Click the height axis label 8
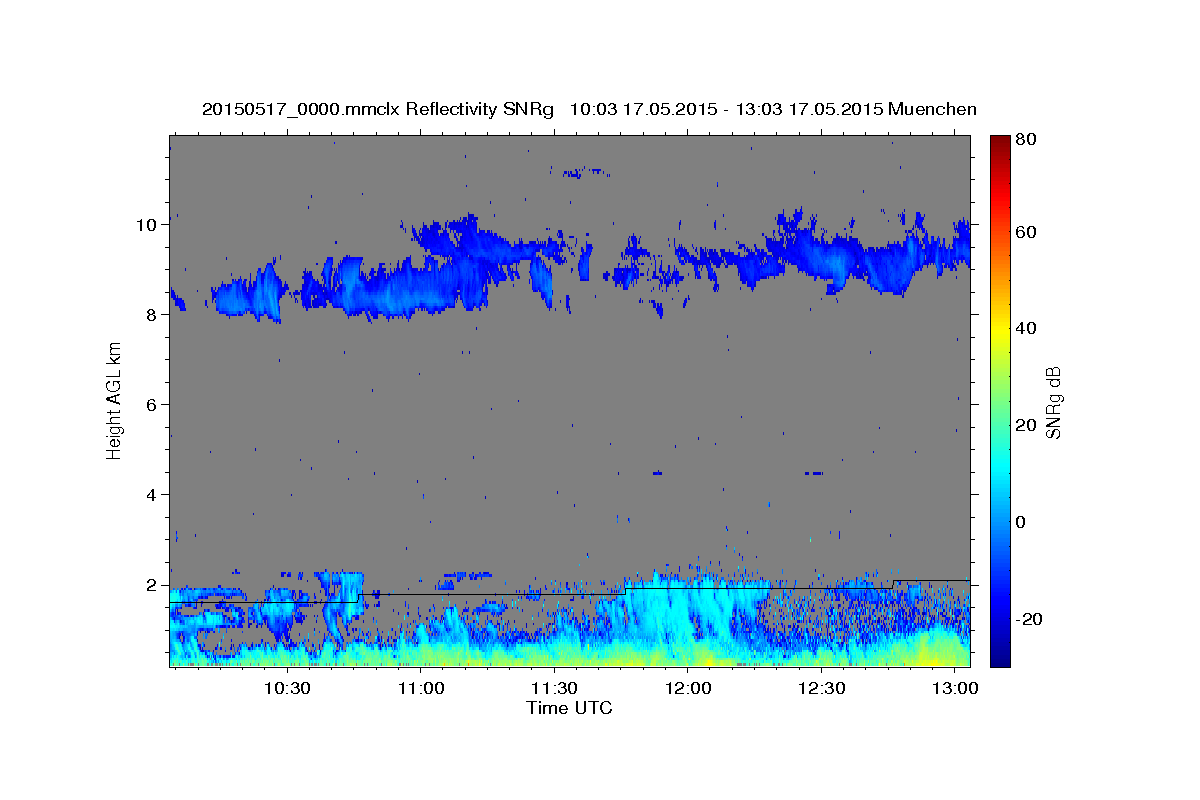The height and width of the screenshot is (800, 1200). [x=153, y=315]
